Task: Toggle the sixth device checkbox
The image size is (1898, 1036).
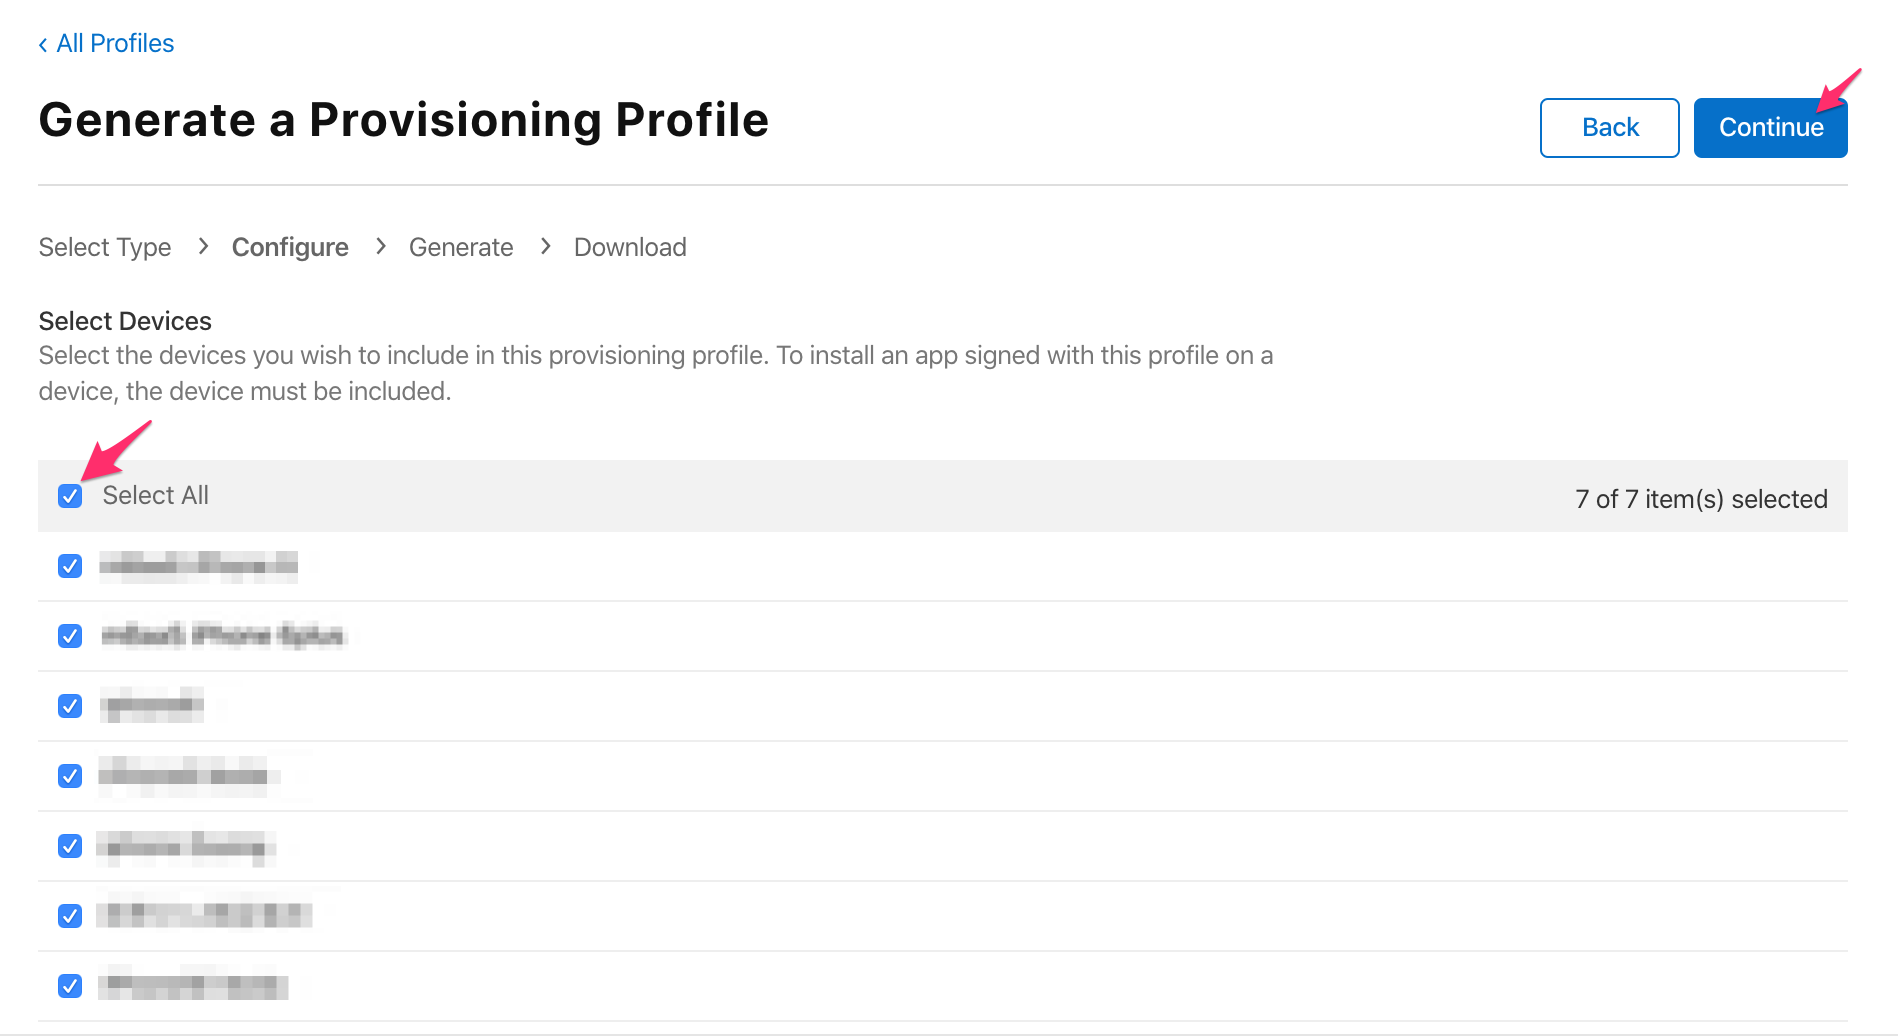Action: click(70, 916)
